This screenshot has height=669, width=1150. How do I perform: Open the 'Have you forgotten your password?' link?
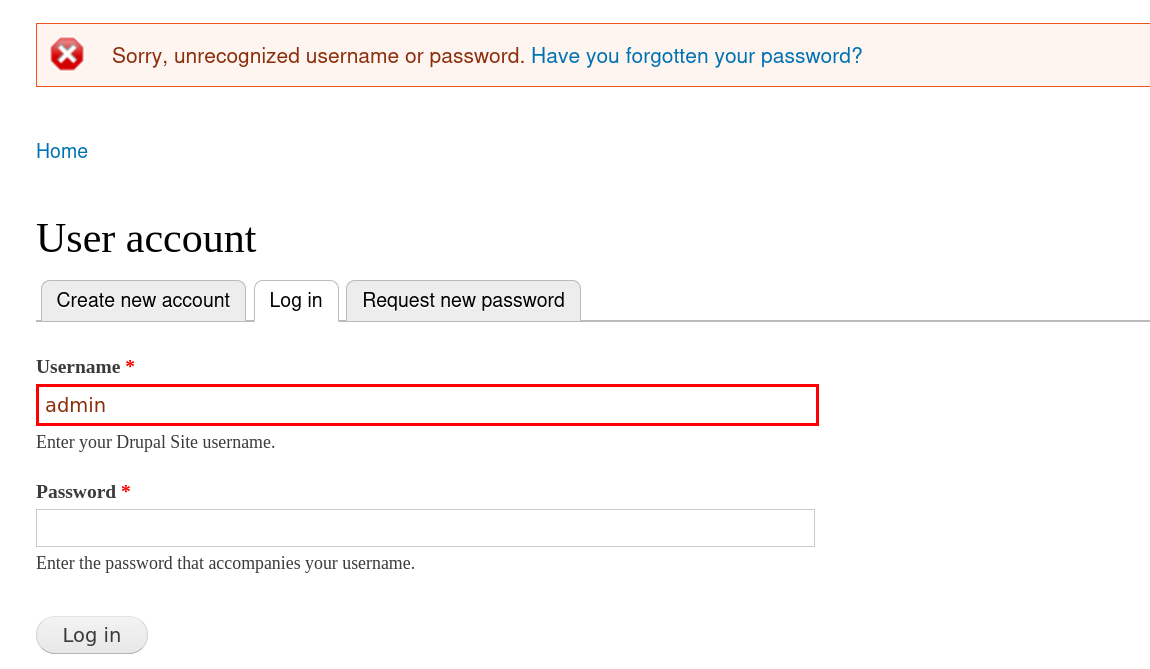(x=696, y=56)
